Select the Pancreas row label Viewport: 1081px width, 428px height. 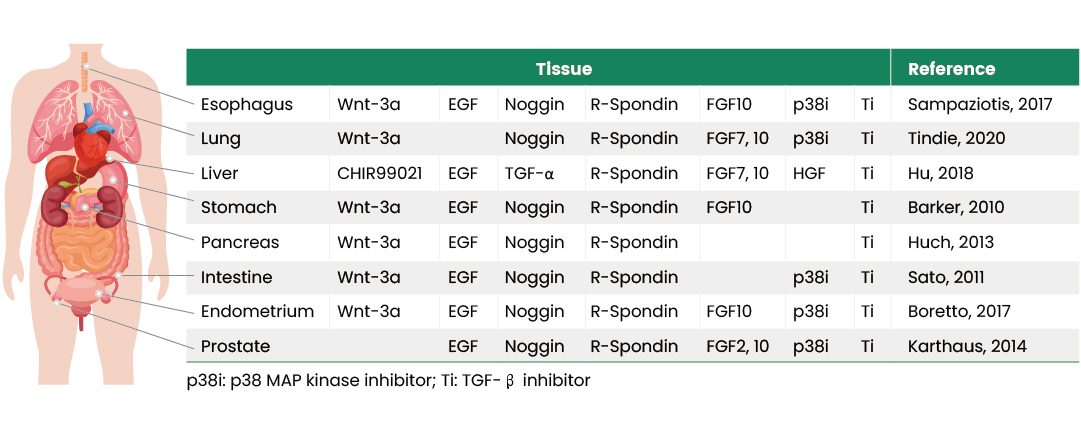[239, 242]
